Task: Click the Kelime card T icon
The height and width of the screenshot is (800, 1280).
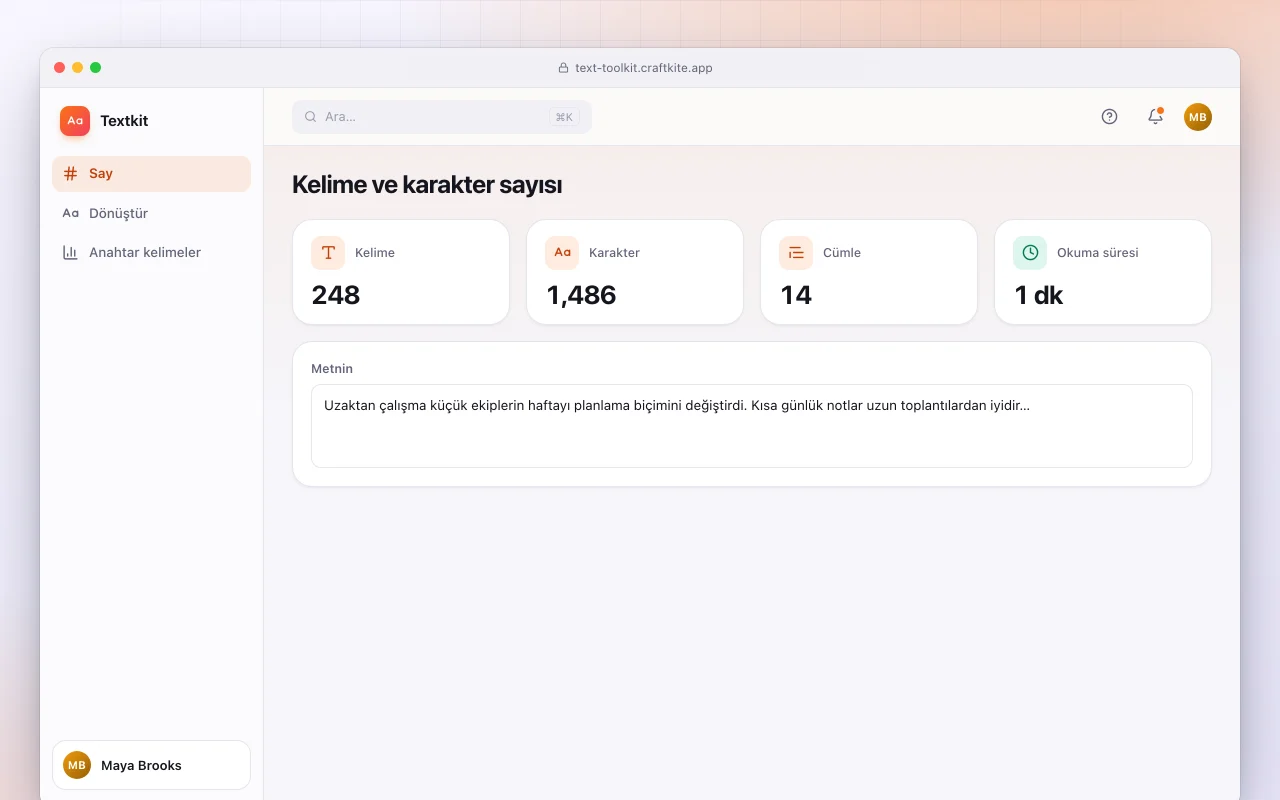Action: 328,253
